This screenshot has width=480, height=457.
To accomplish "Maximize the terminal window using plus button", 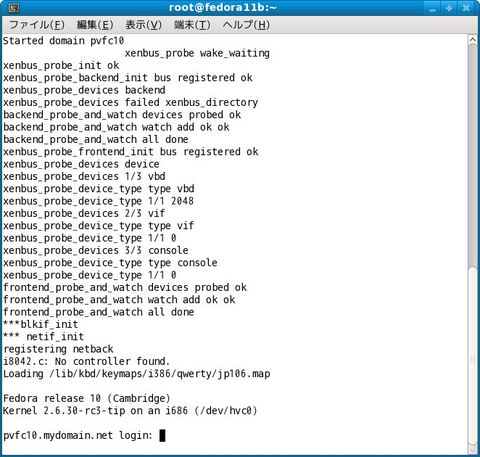I will (x=449, y=8).
